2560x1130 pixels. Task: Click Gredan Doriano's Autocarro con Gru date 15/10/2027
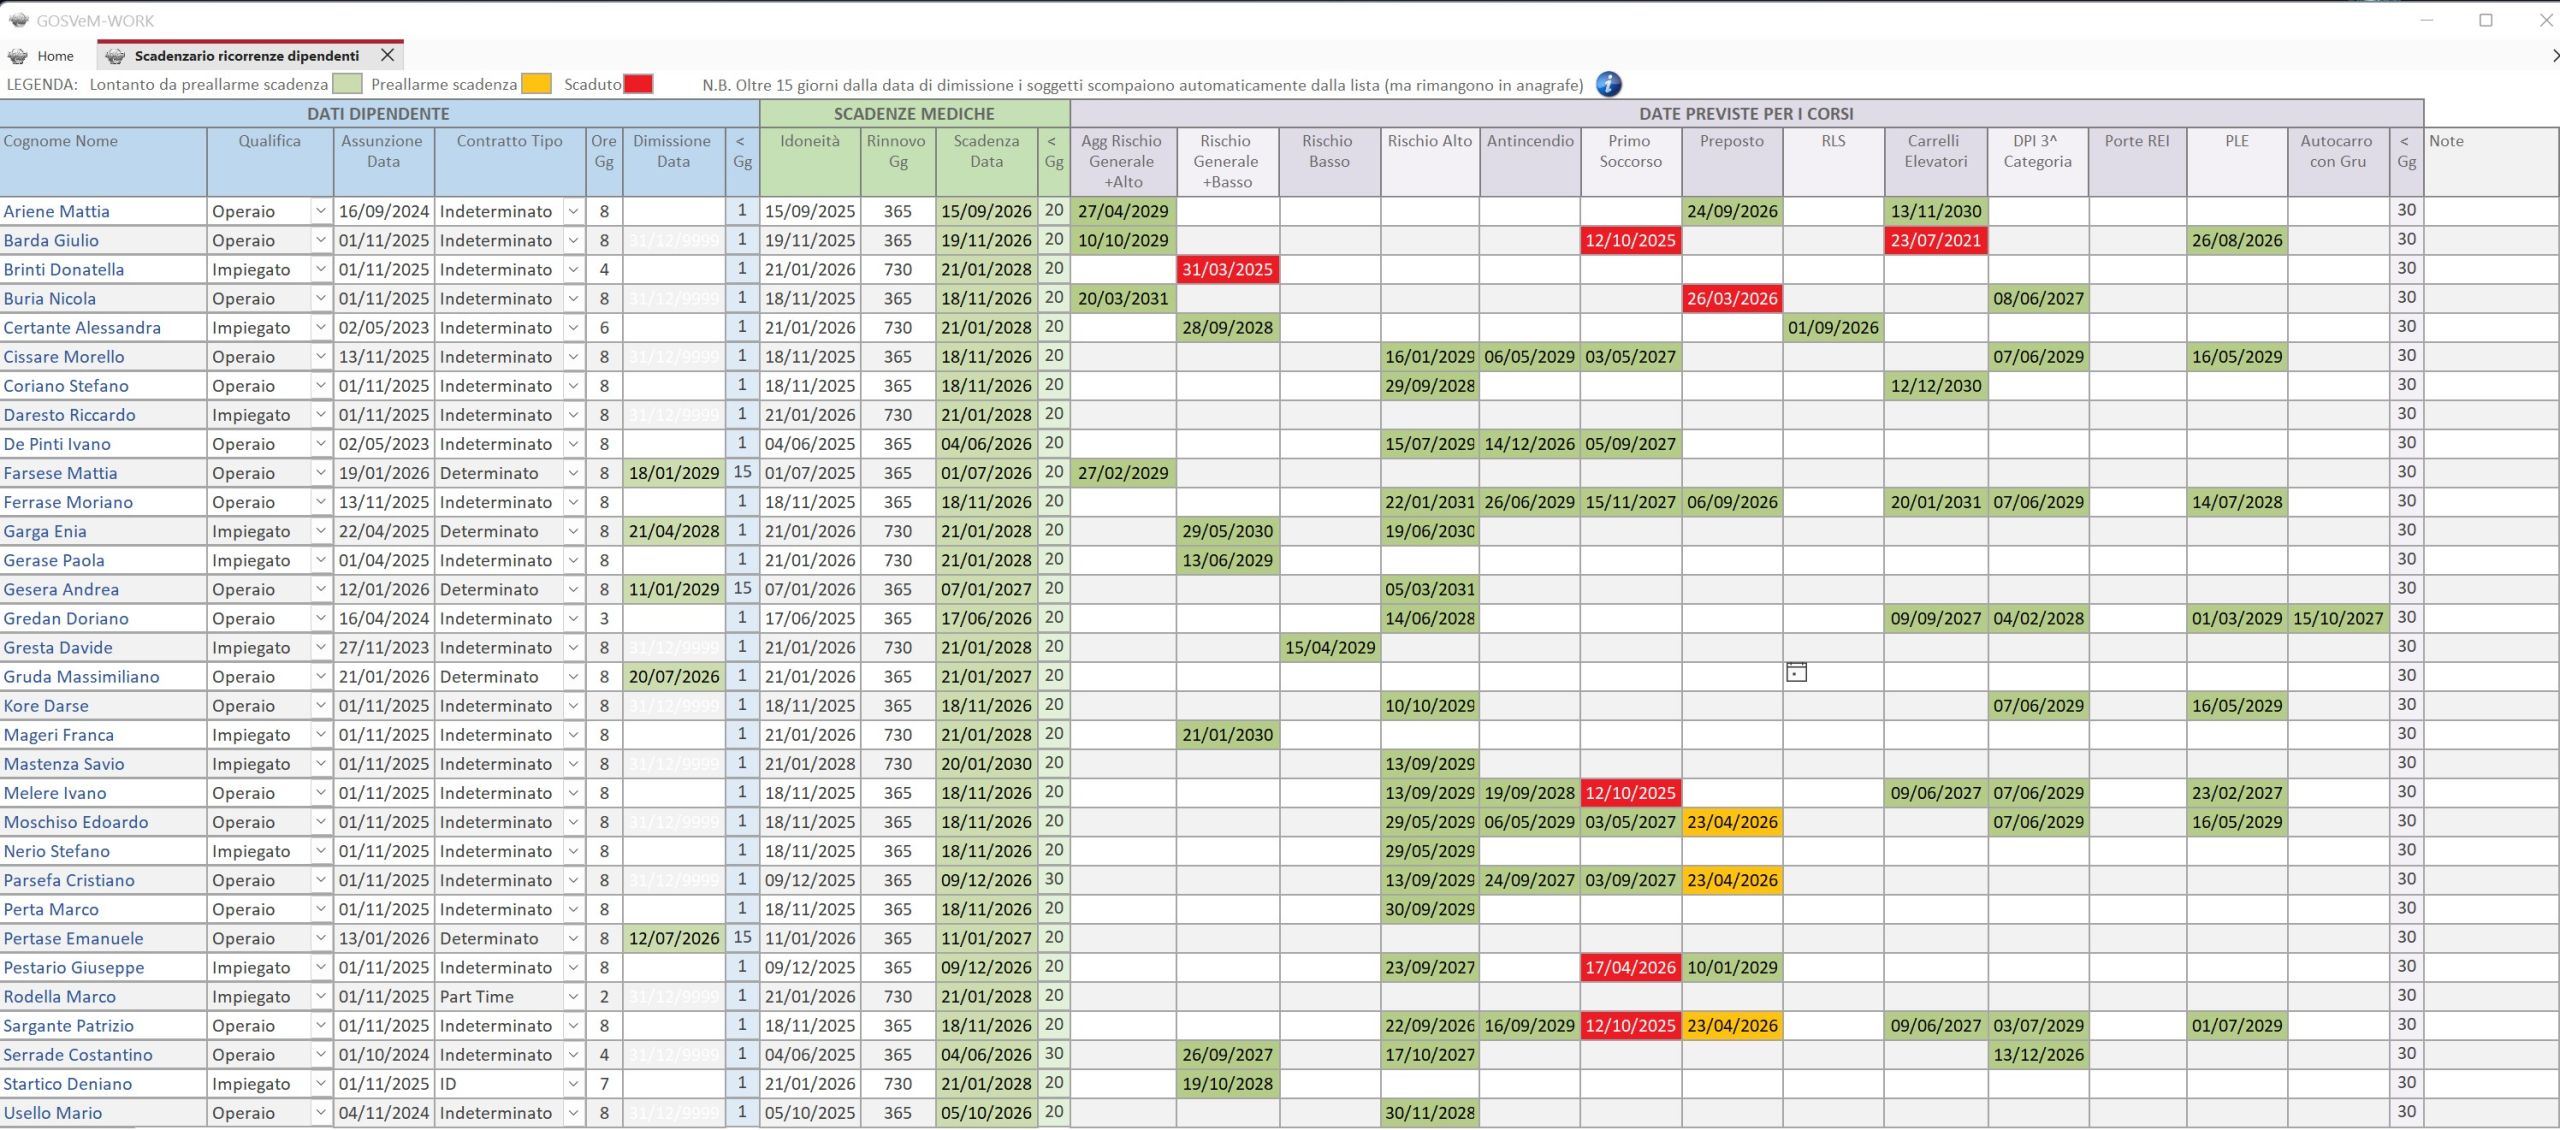(2338, 618)
